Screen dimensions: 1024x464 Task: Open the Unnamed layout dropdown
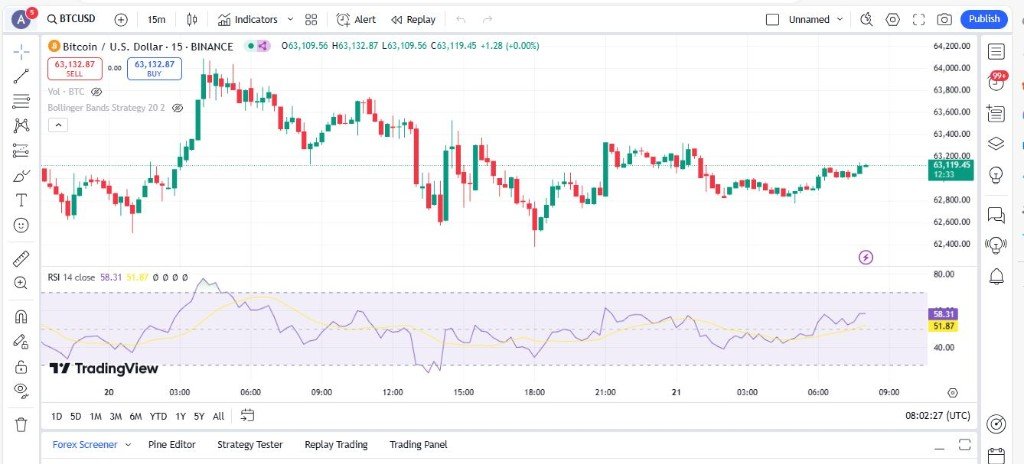click(816, 20)
